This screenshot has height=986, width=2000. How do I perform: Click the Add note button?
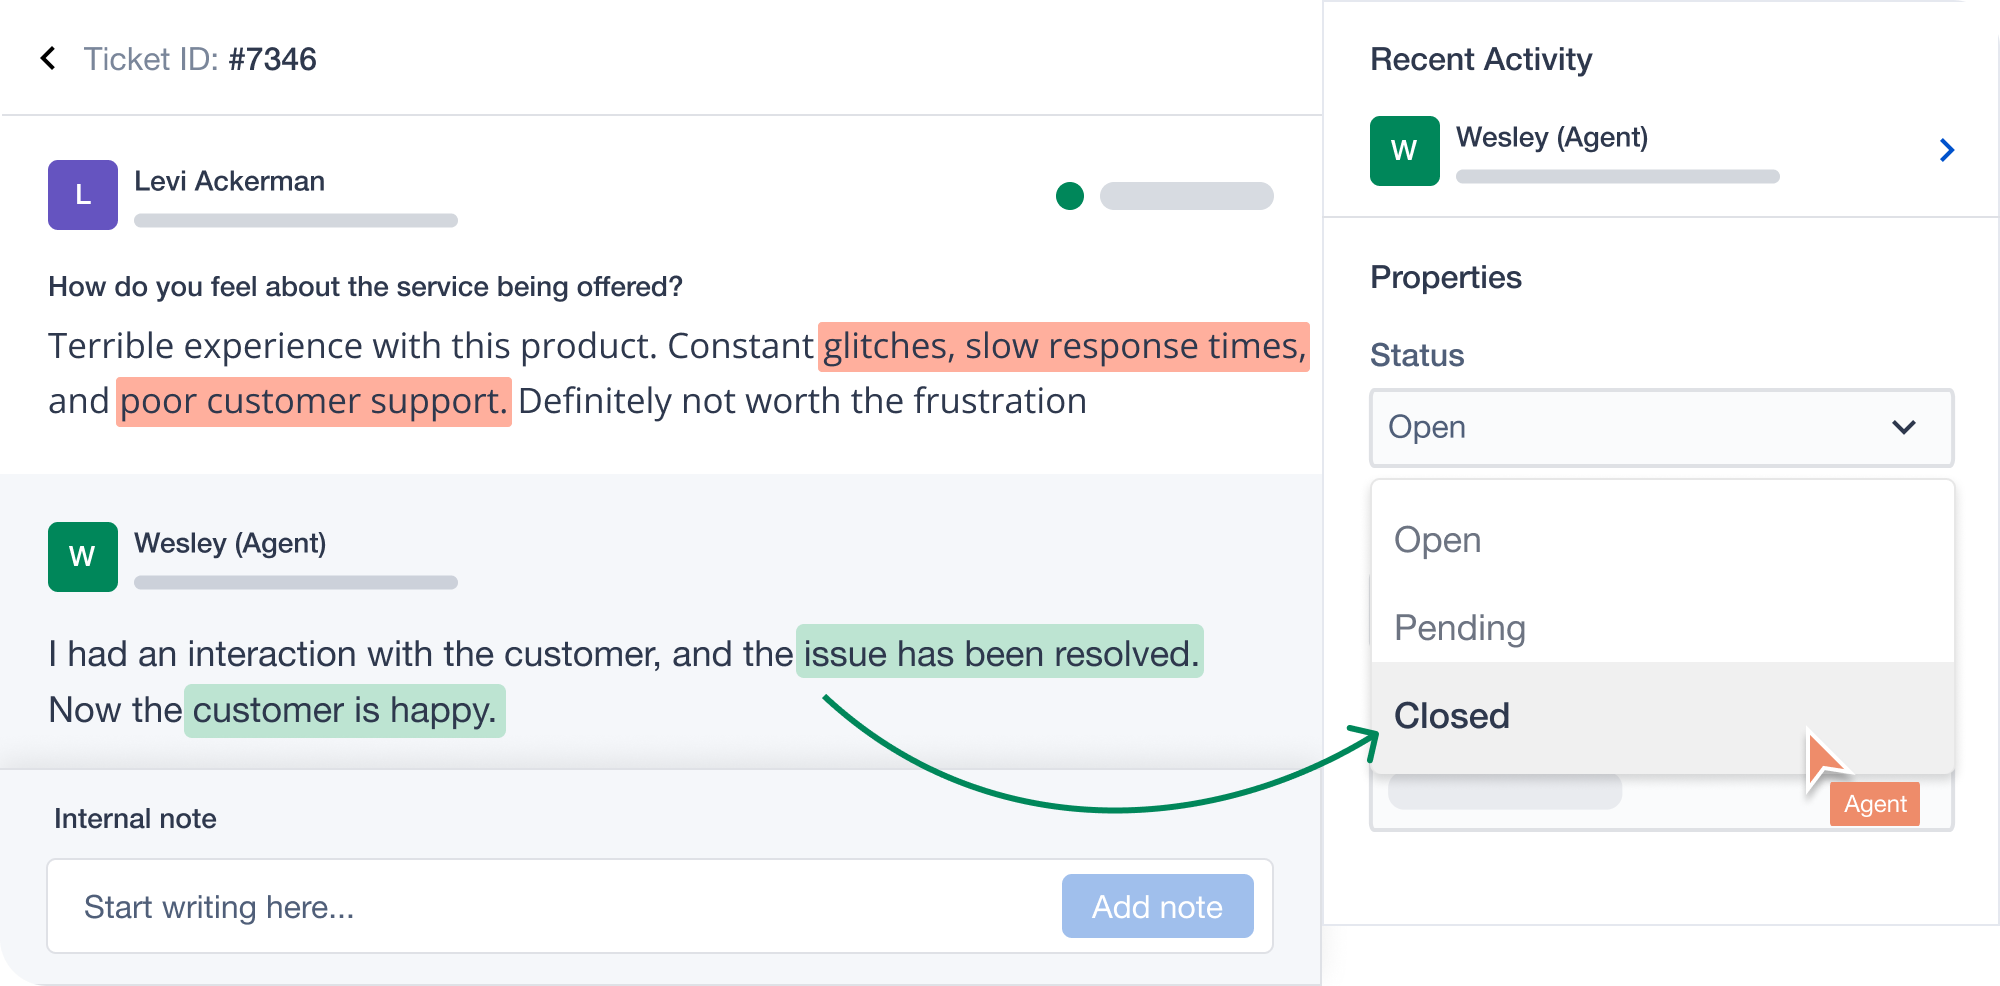pyautogui.click(x=1157, y=906)
